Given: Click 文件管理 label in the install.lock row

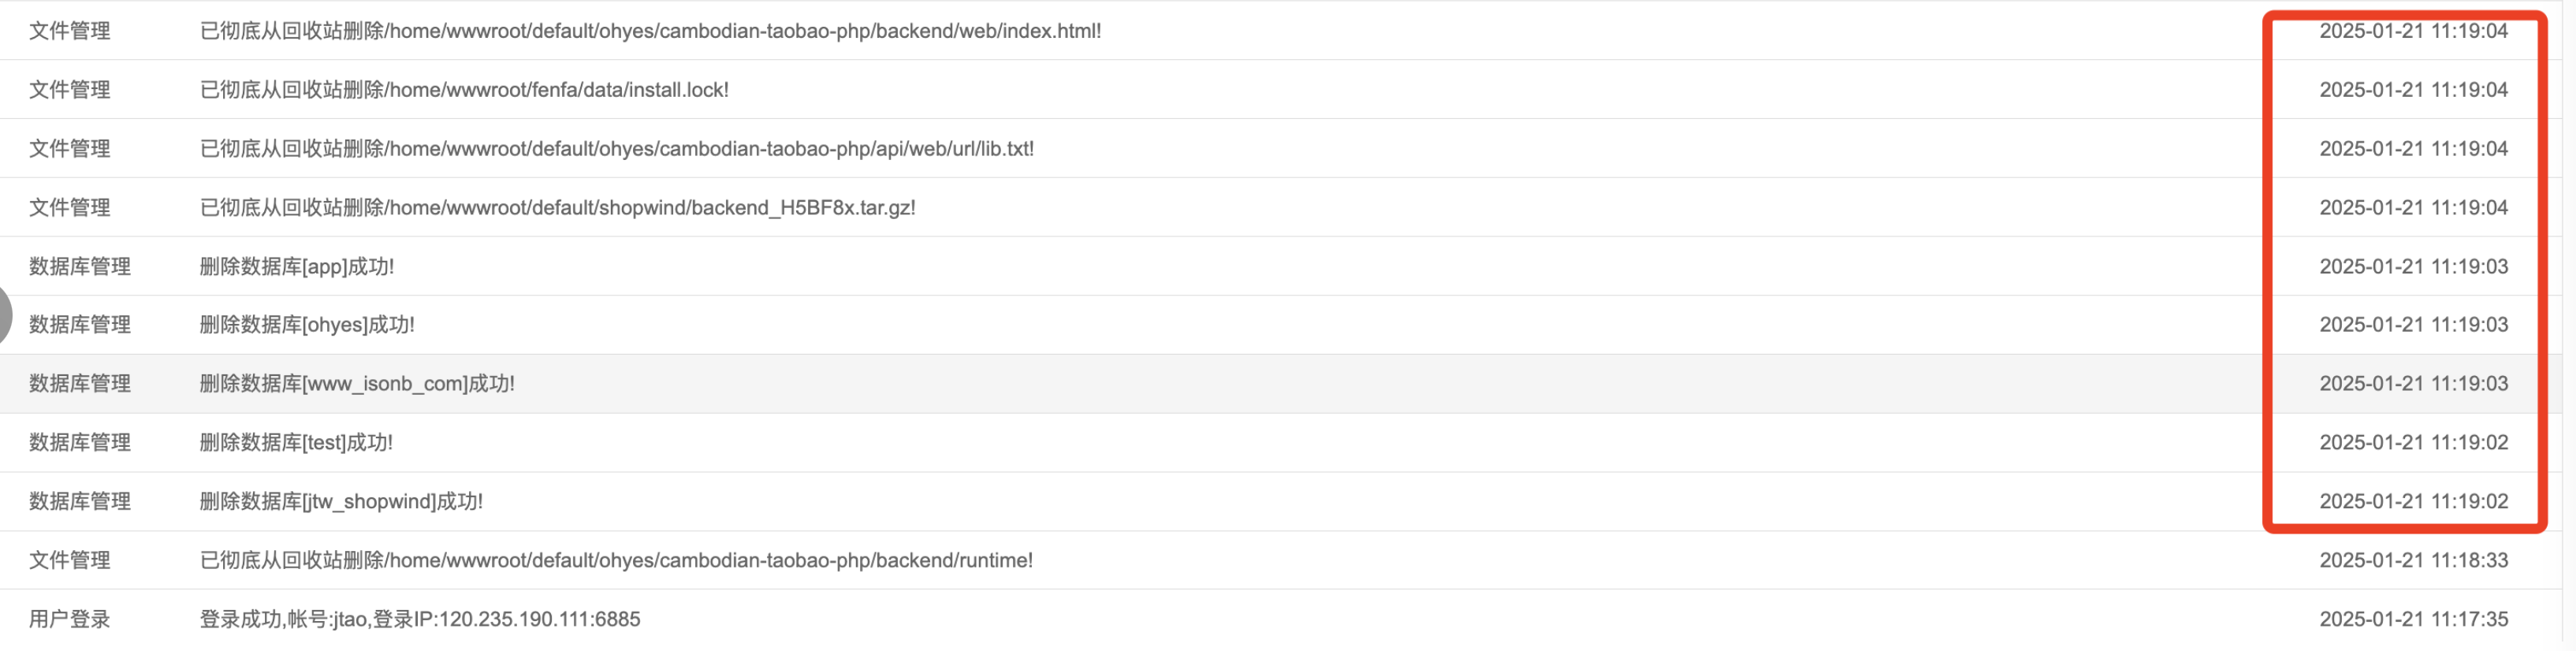Looking at the screenshot, I should click(x=69, y=89).
